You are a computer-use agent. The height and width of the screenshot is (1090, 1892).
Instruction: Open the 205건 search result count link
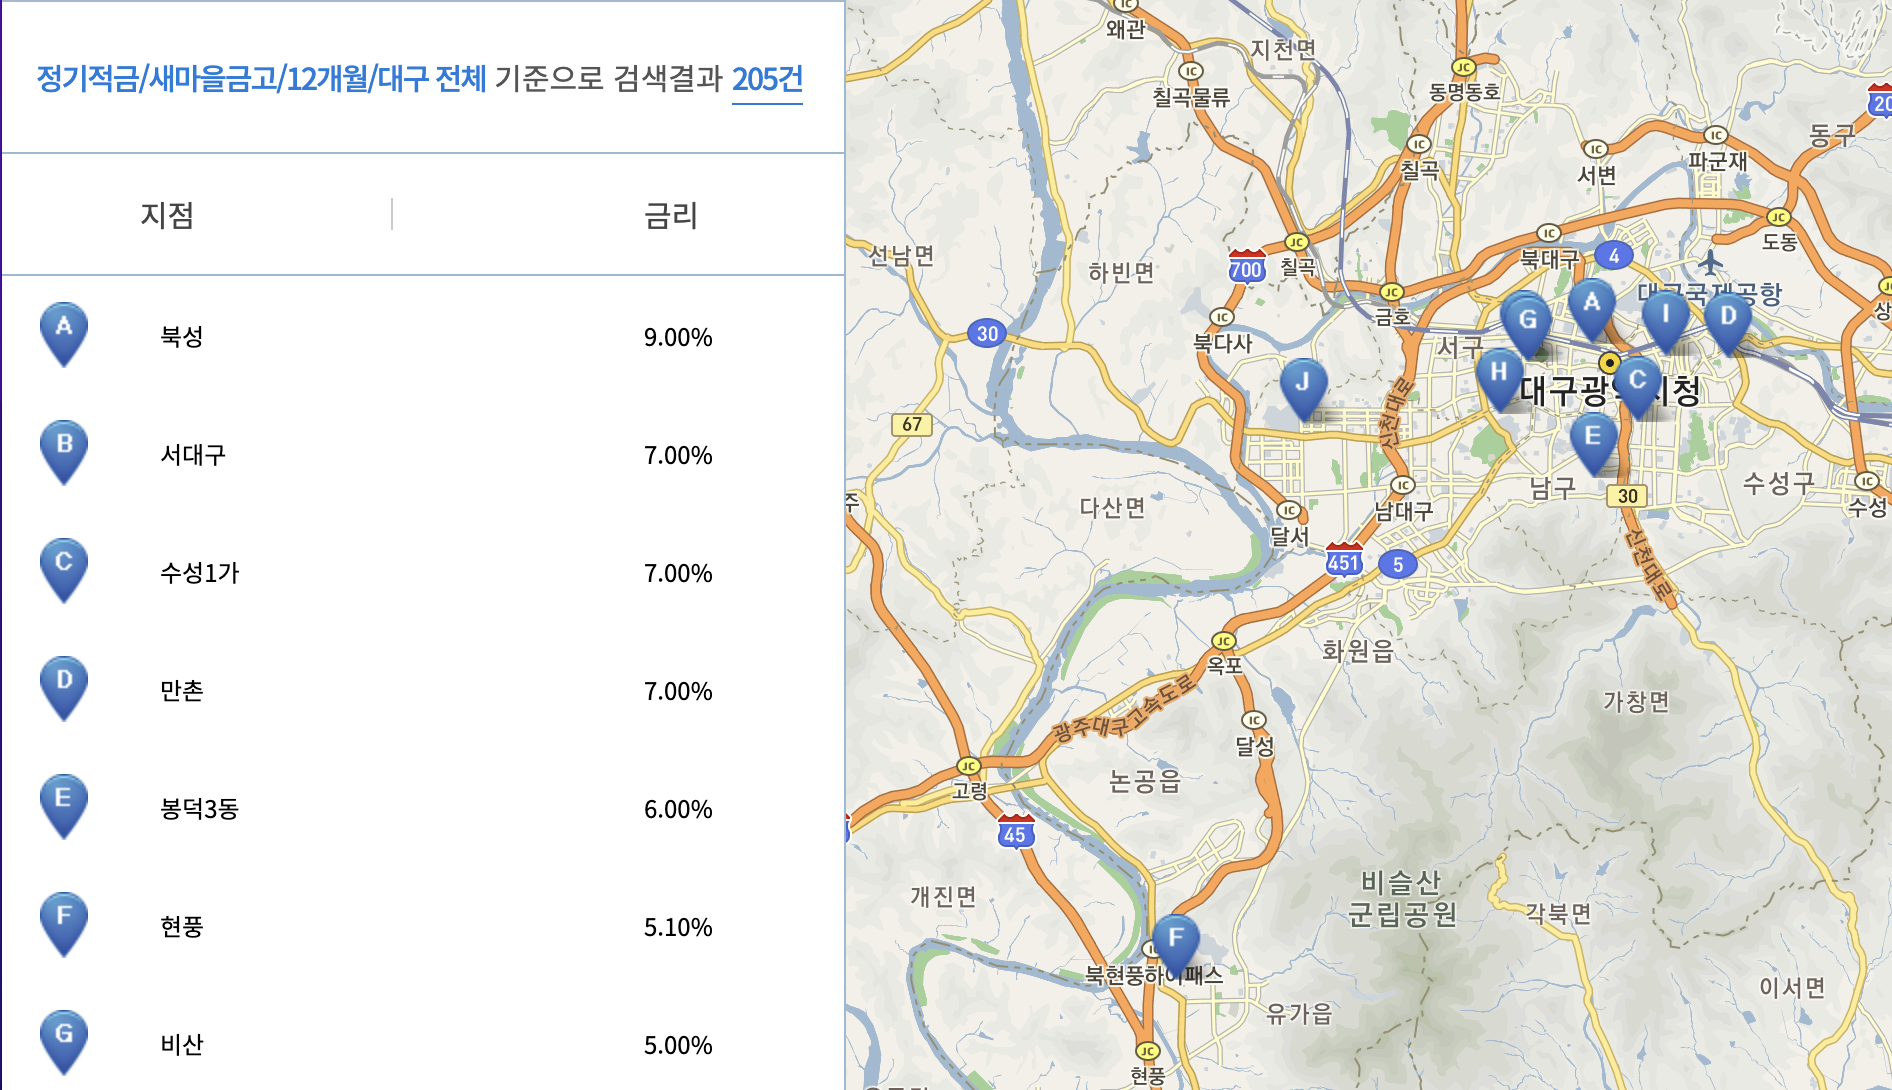[x=767, y=79]
